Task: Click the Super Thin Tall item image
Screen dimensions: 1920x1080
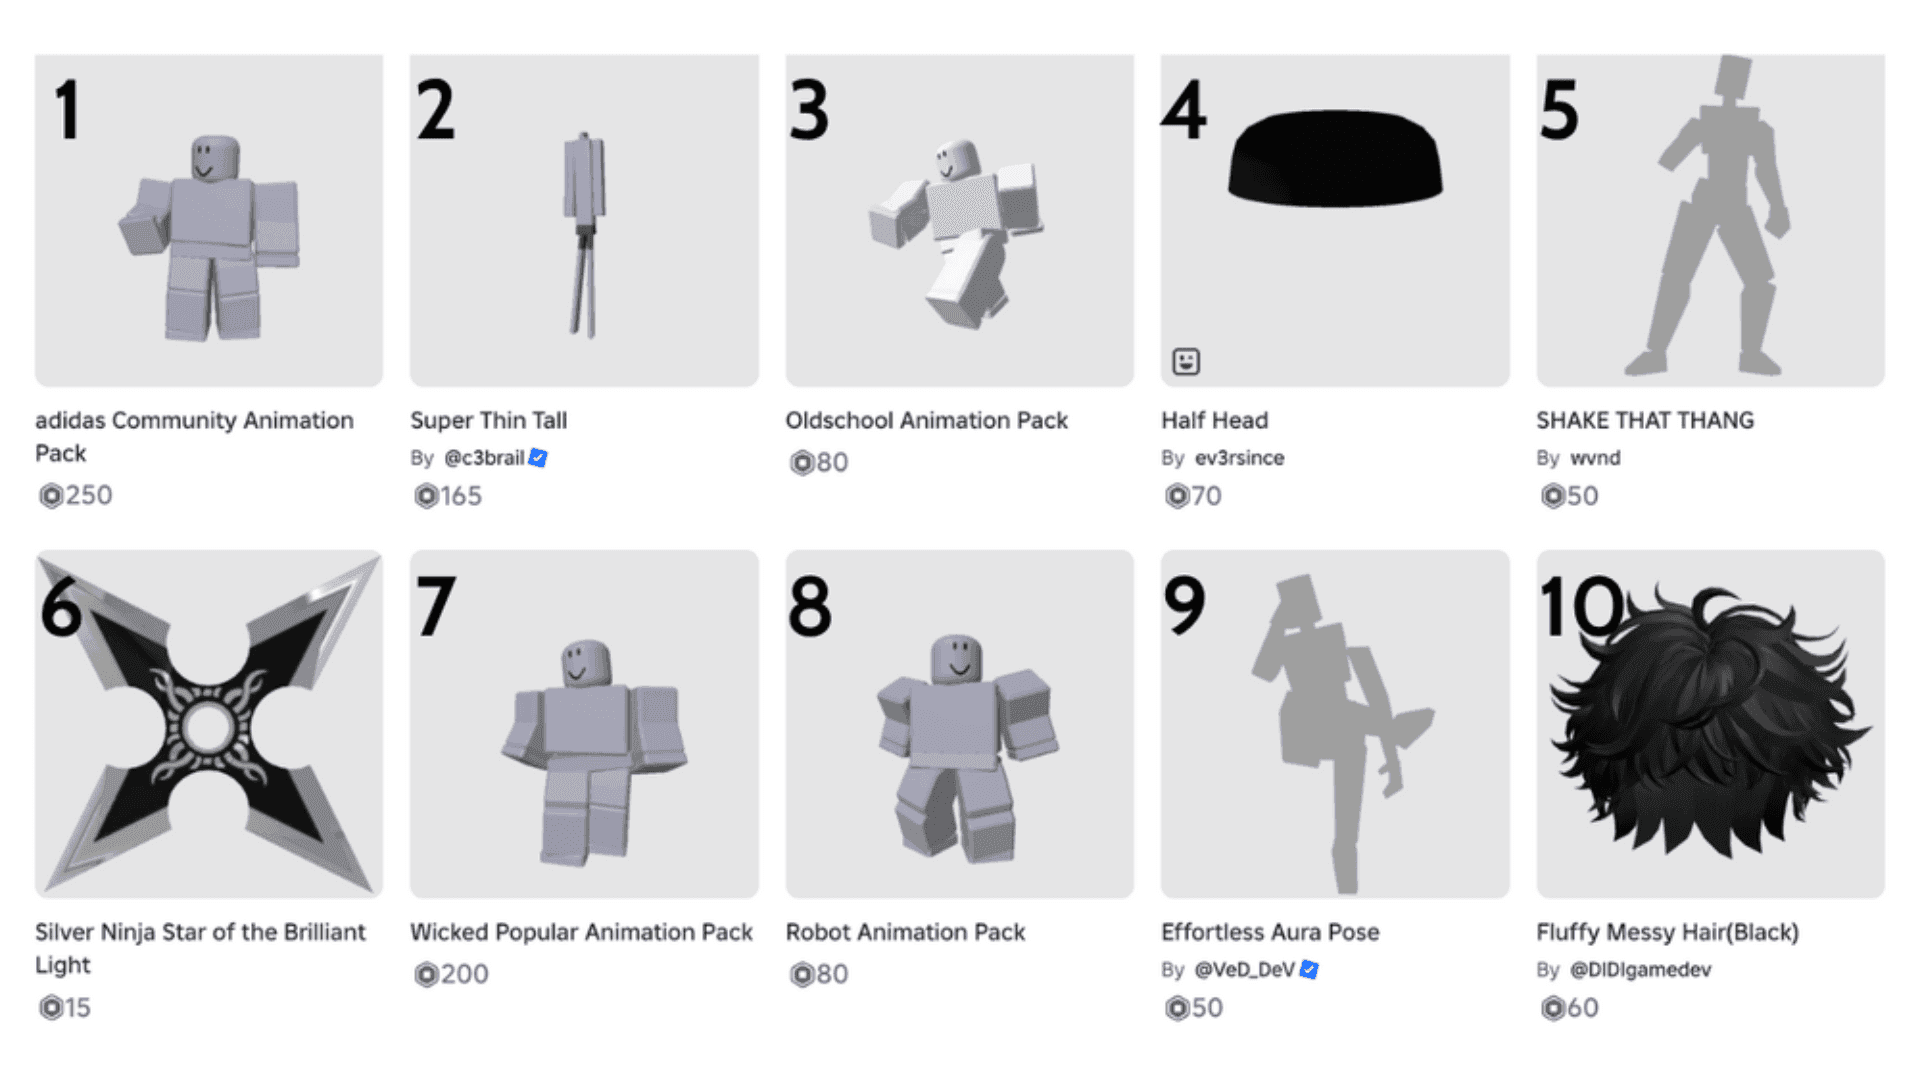Action: pos(584,222)
